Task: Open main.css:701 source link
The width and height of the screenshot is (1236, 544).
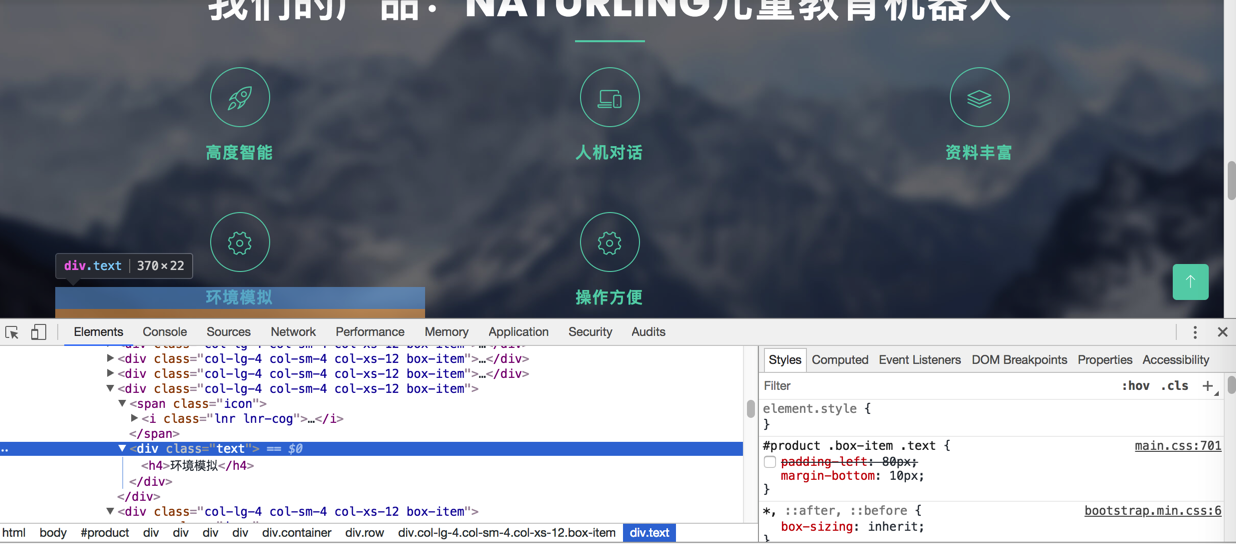Action: point(1178,446)
